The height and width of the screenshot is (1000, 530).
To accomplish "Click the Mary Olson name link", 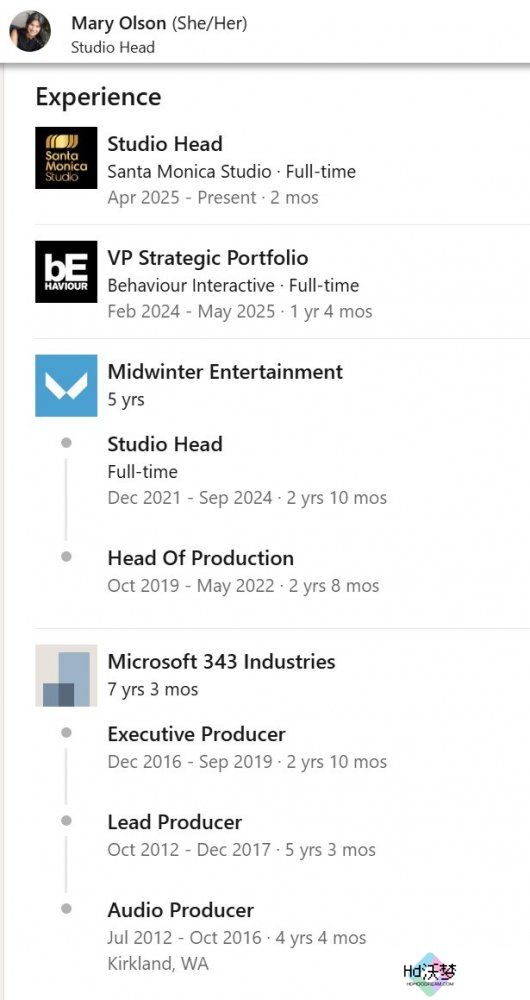I will [119, 24].
